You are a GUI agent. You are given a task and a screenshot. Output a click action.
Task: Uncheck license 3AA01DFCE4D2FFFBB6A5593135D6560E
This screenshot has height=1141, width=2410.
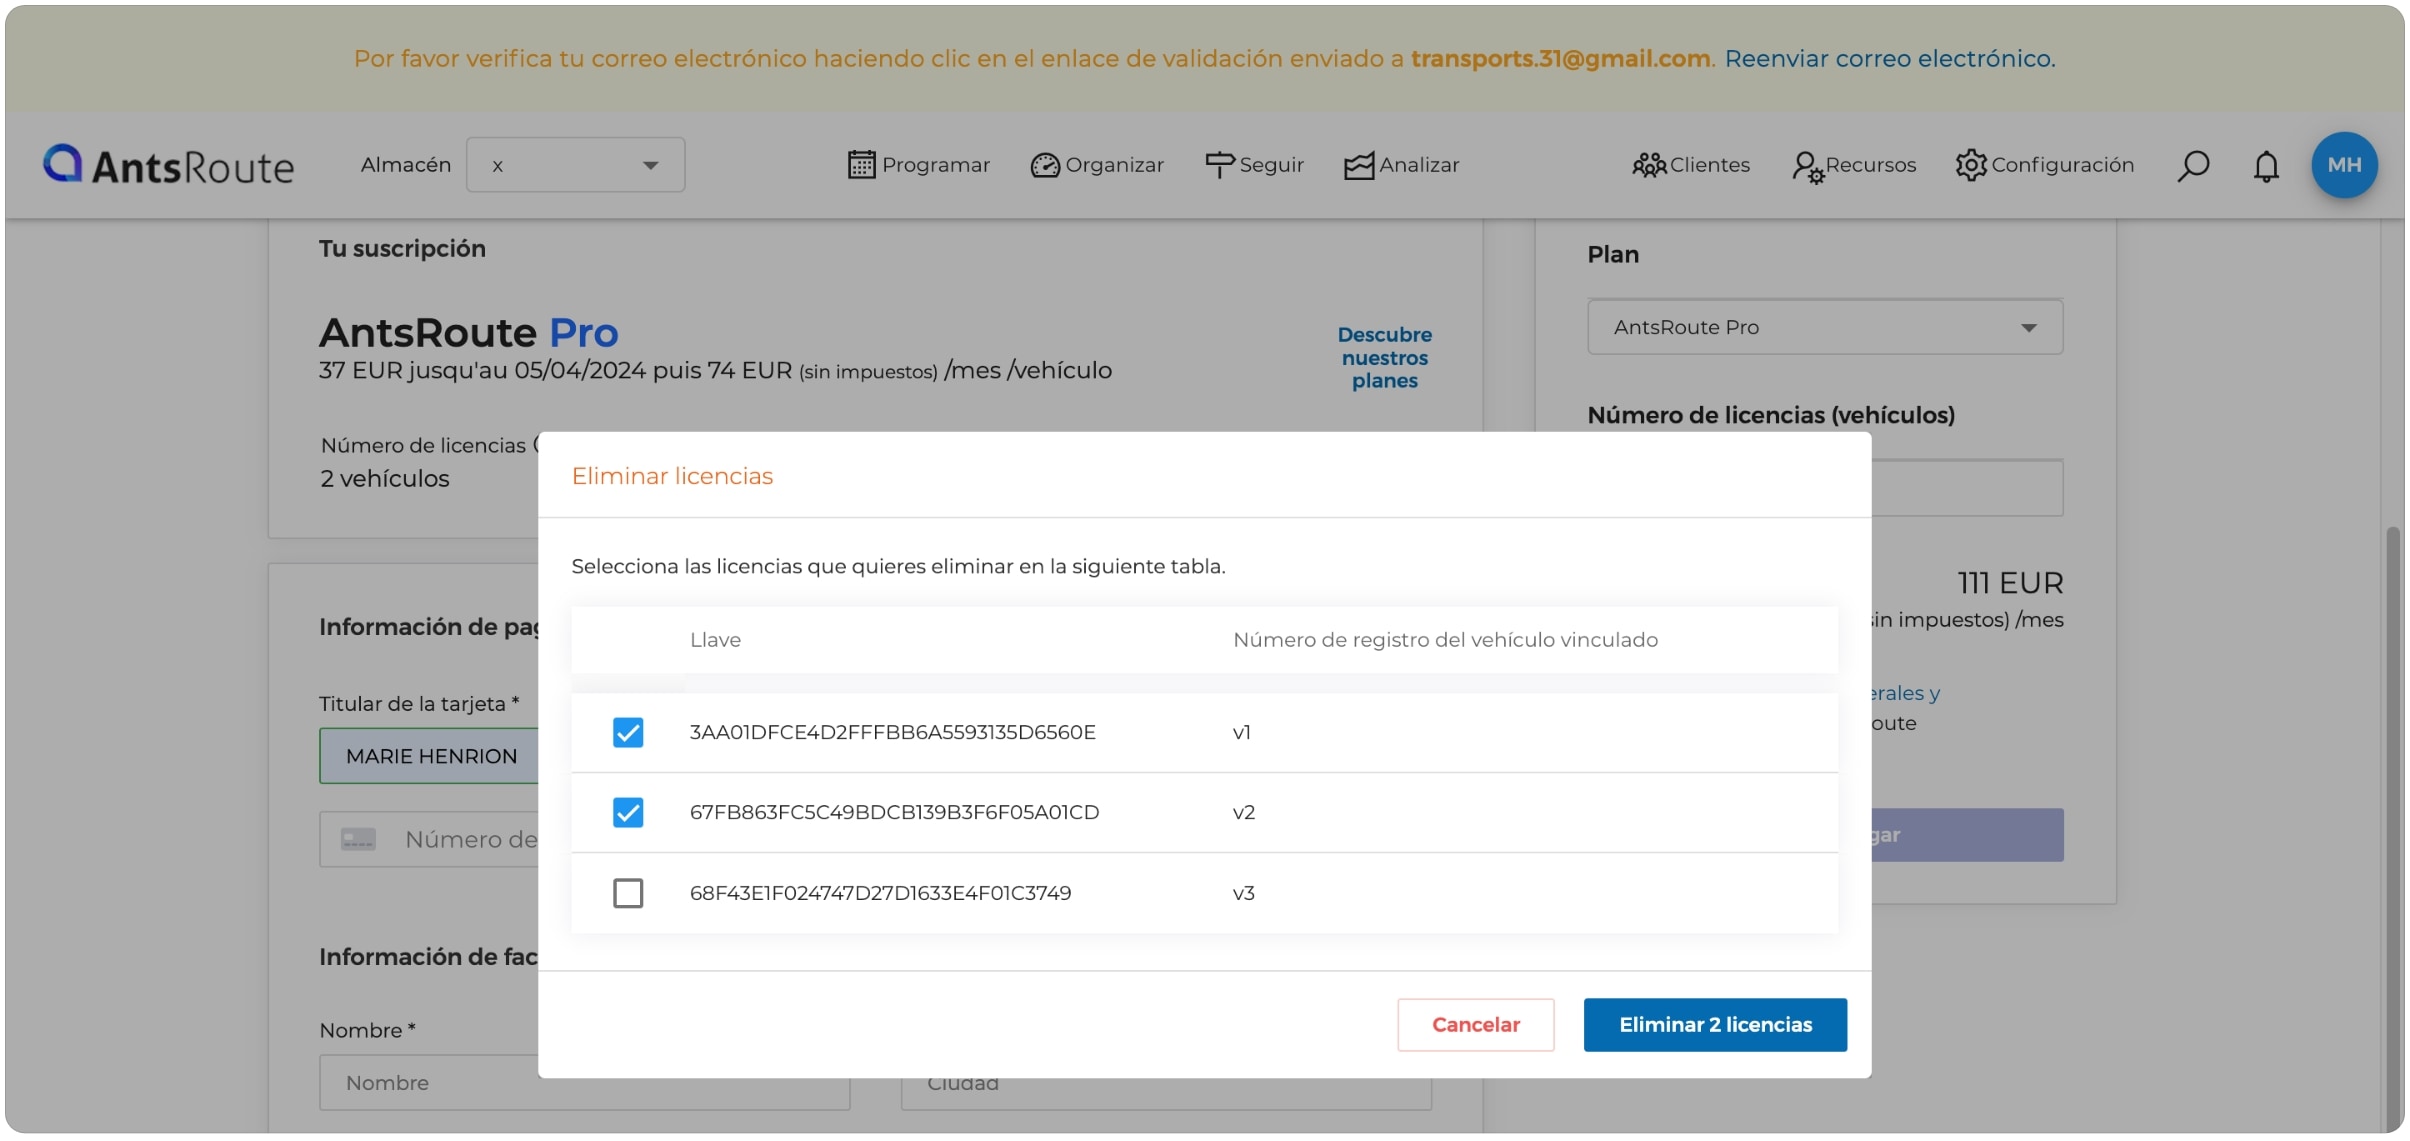click(x=628, y=732)
